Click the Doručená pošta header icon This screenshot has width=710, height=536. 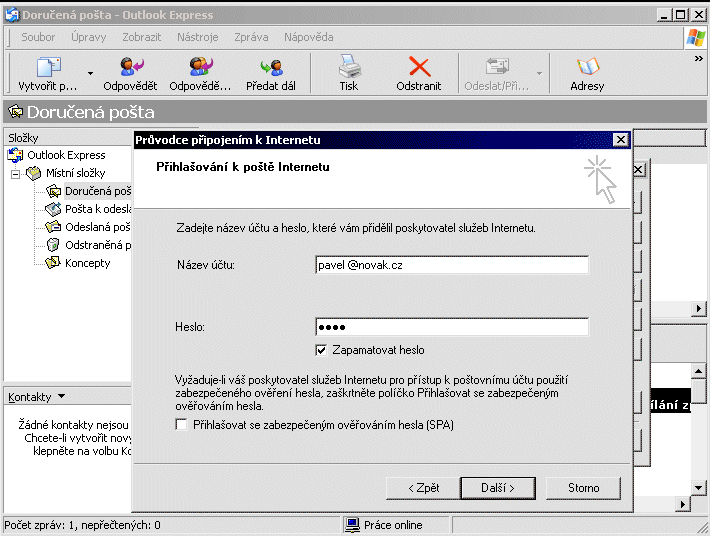click(x=16, y=111)
